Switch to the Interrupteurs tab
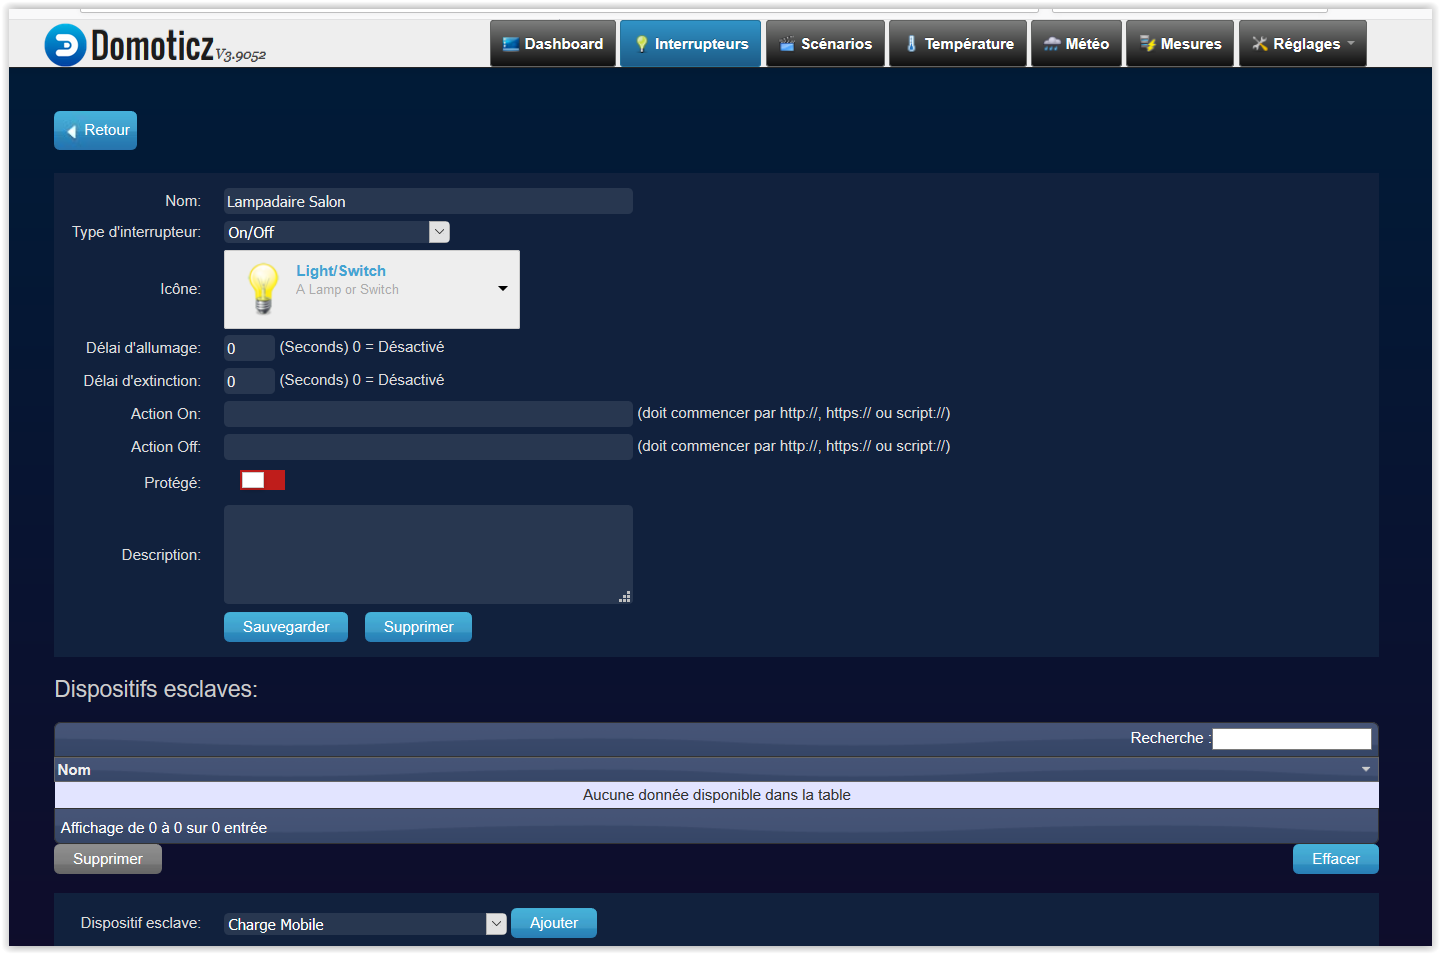The width and height of the screenshot is (1440, 954). (x=690, y=44)
